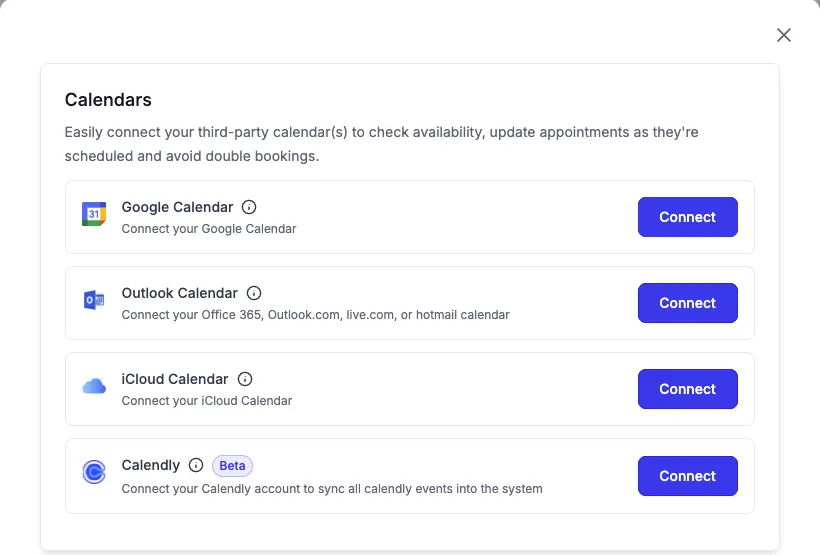Screen dimensions: 820x555
Task: Click the Google Calendar logo icon
Action: coord(94,214)
